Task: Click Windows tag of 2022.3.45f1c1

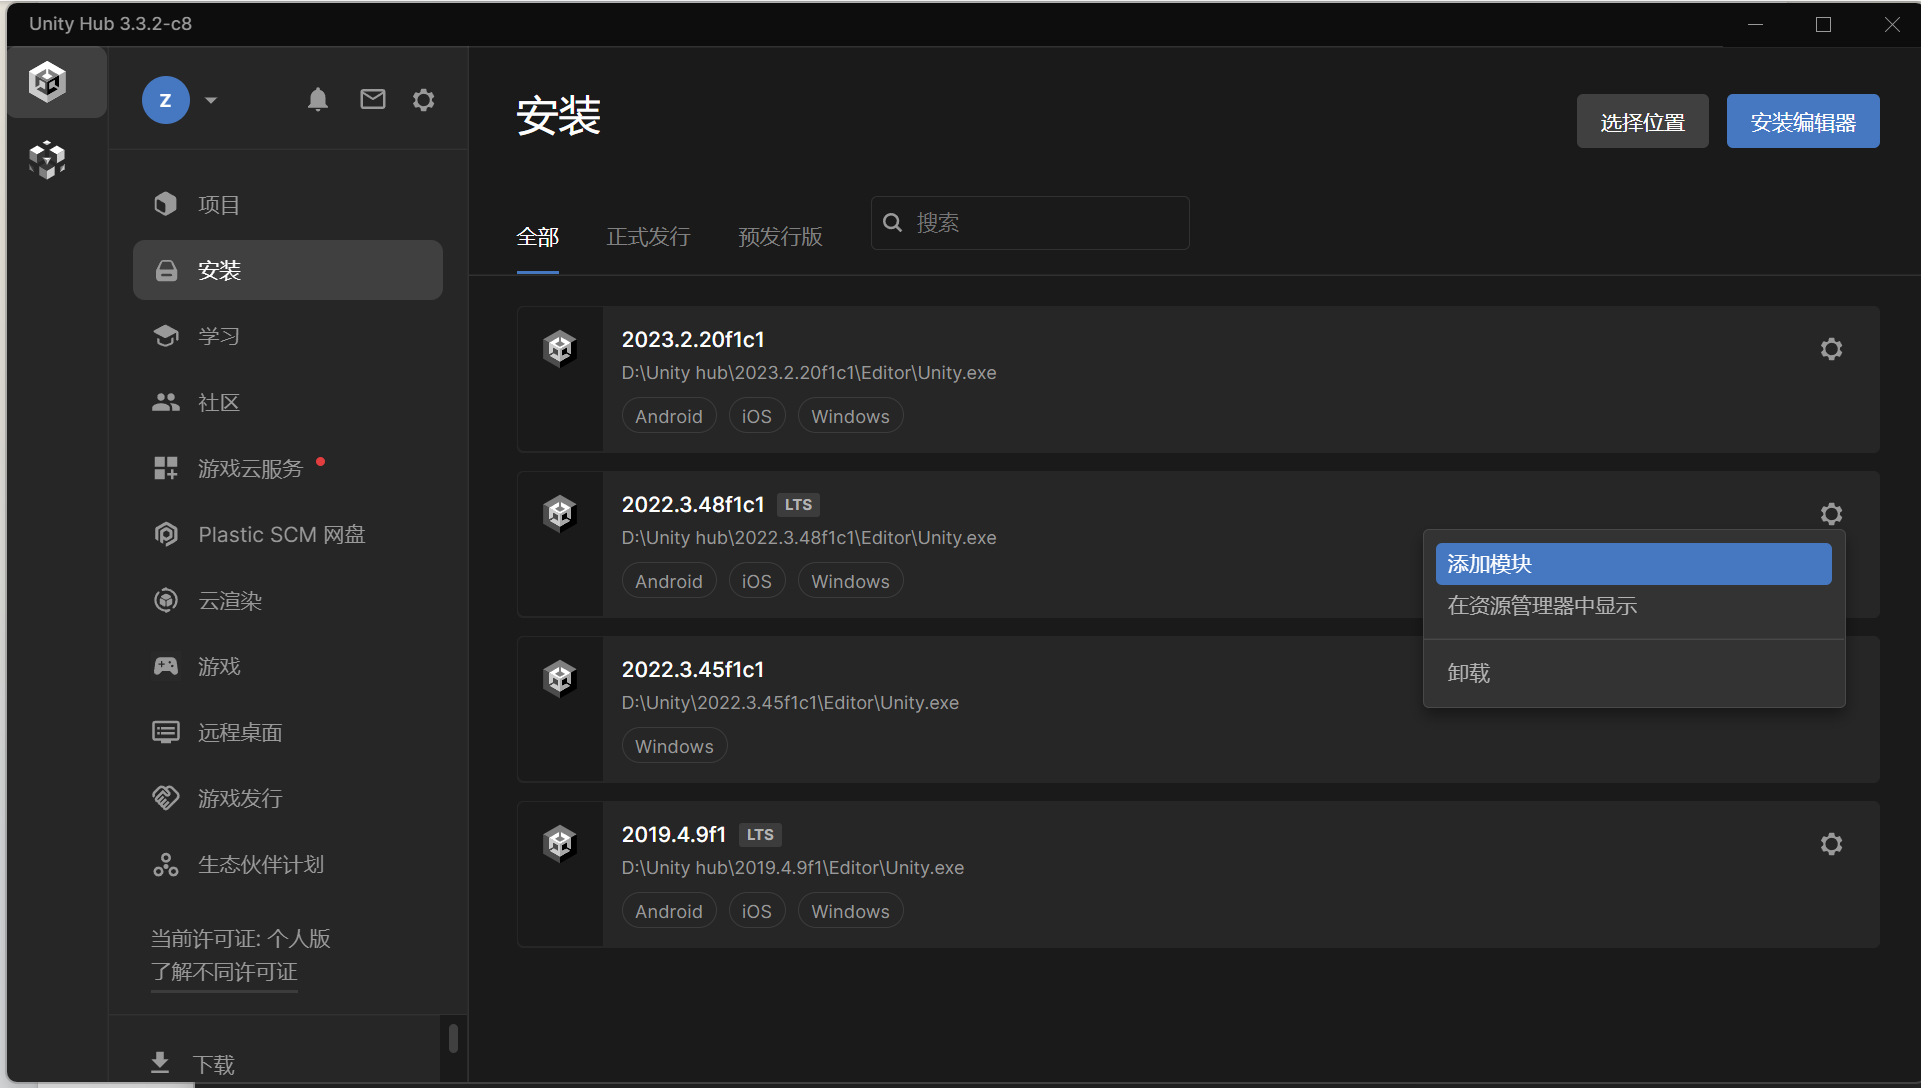Action: click(x=675, y=746)
